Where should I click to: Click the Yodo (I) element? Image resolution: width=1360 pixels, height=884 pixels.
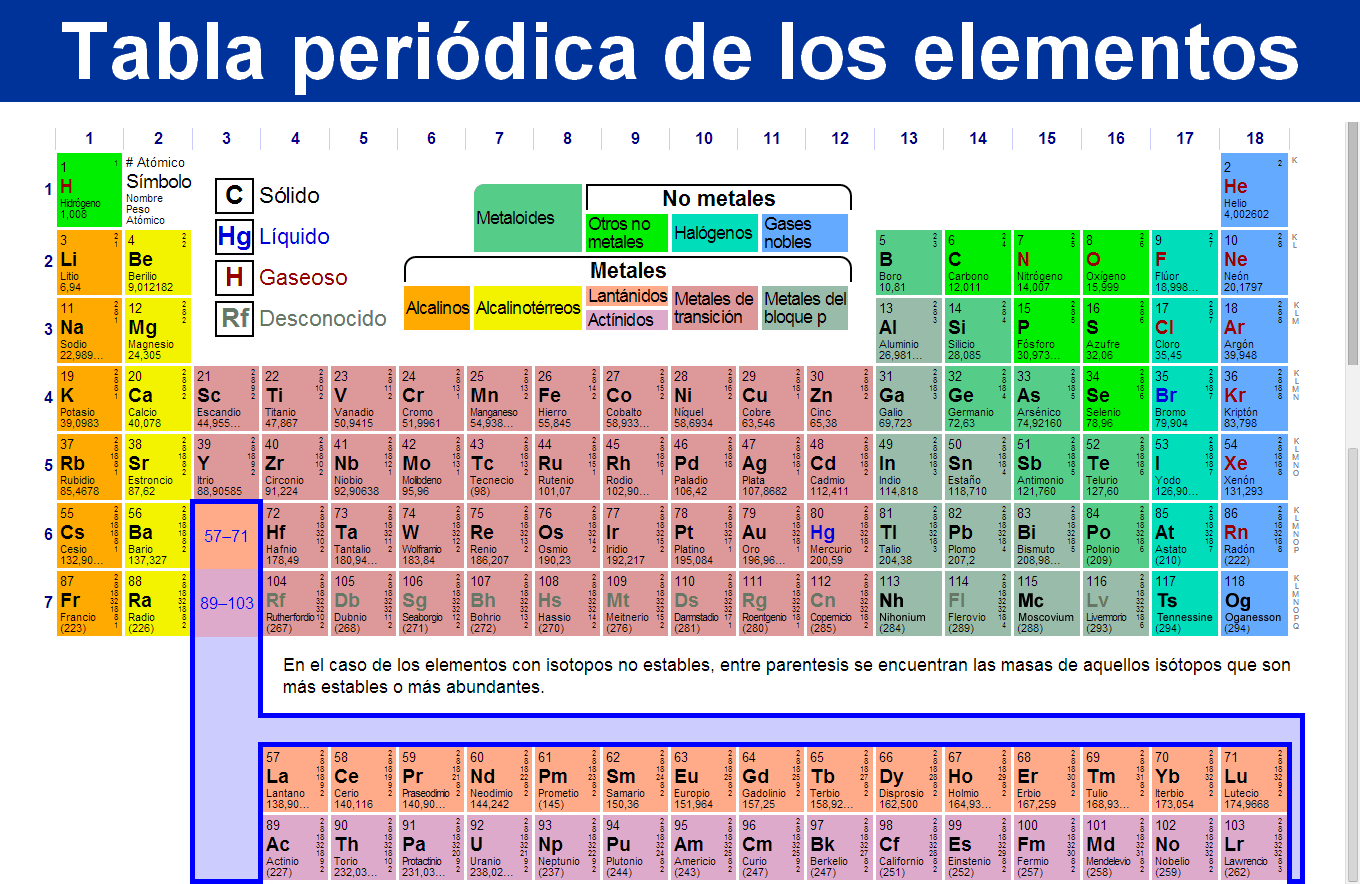[1184, 465]
